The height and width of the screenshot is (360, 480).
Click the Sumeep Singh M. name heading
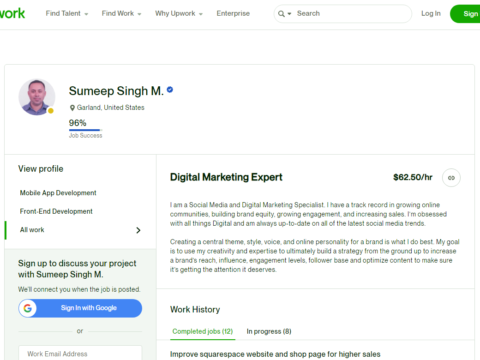[x=116, y=91]
